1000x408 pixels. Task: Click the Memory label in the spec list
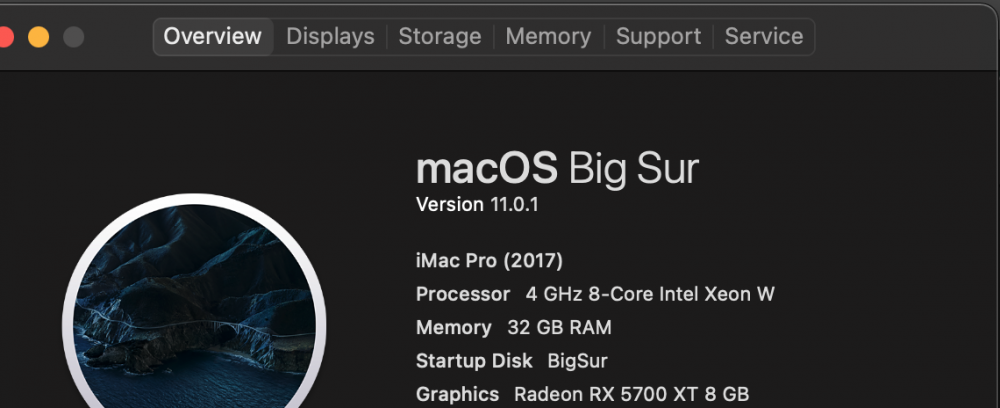tap(453, 328)
